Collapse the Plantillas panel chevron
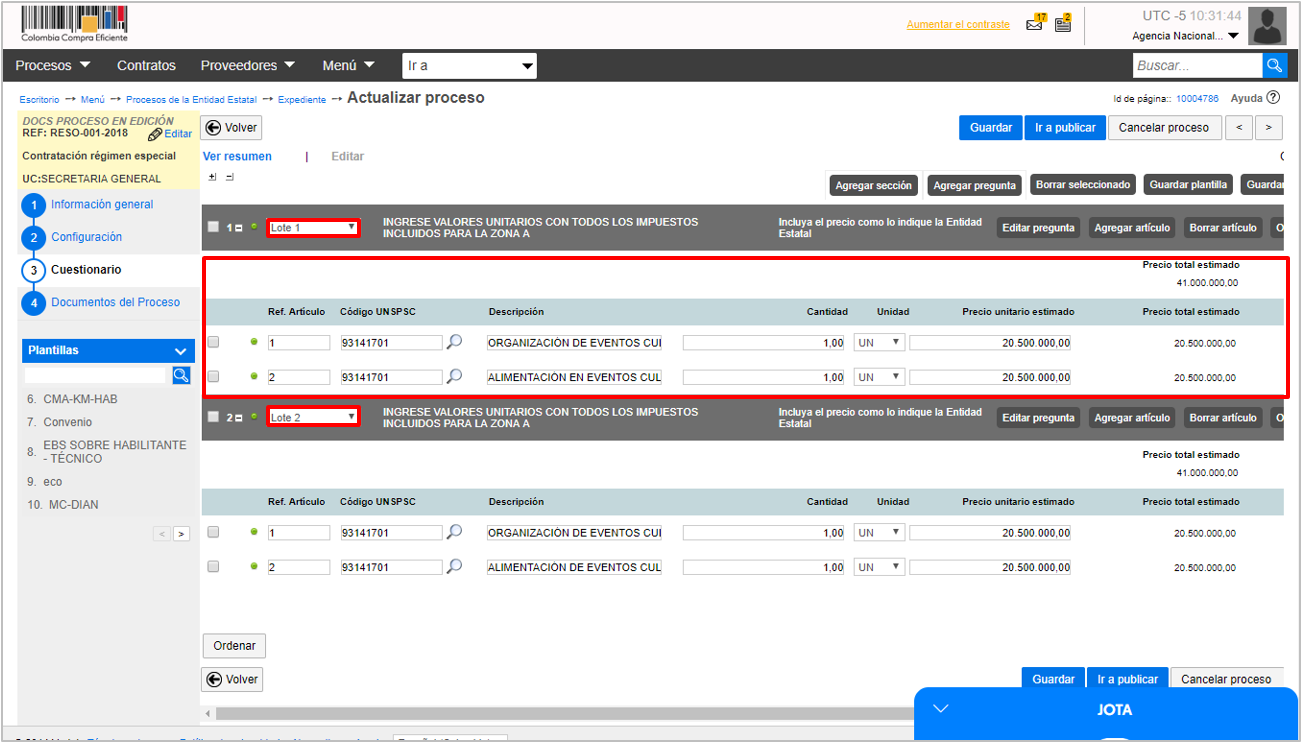Screen dimensions: 1302x742 coord(181,351)
